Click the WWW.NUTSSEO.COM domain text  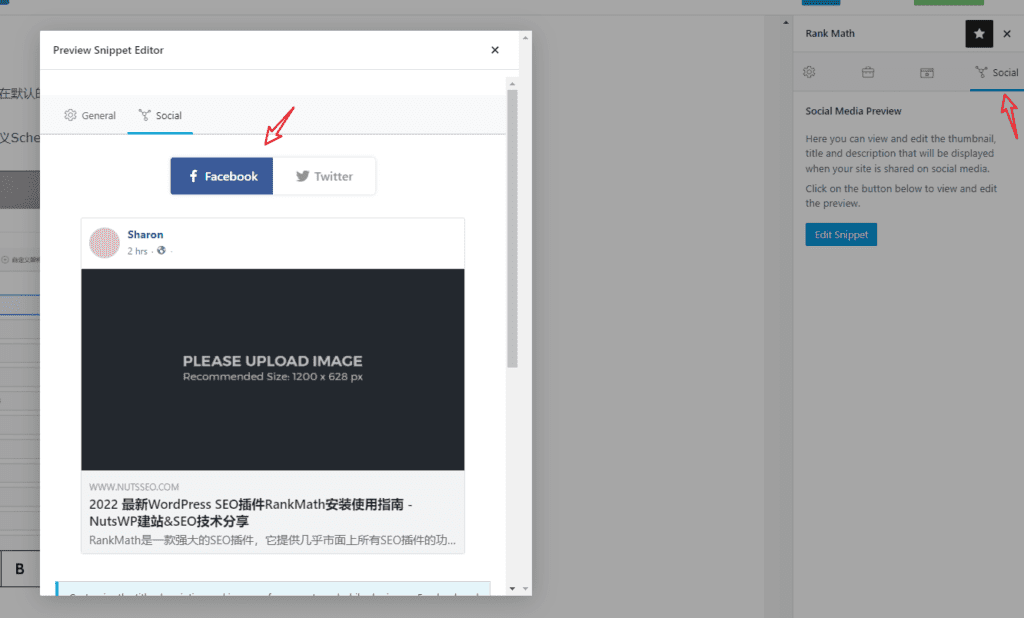click(134, 487)
